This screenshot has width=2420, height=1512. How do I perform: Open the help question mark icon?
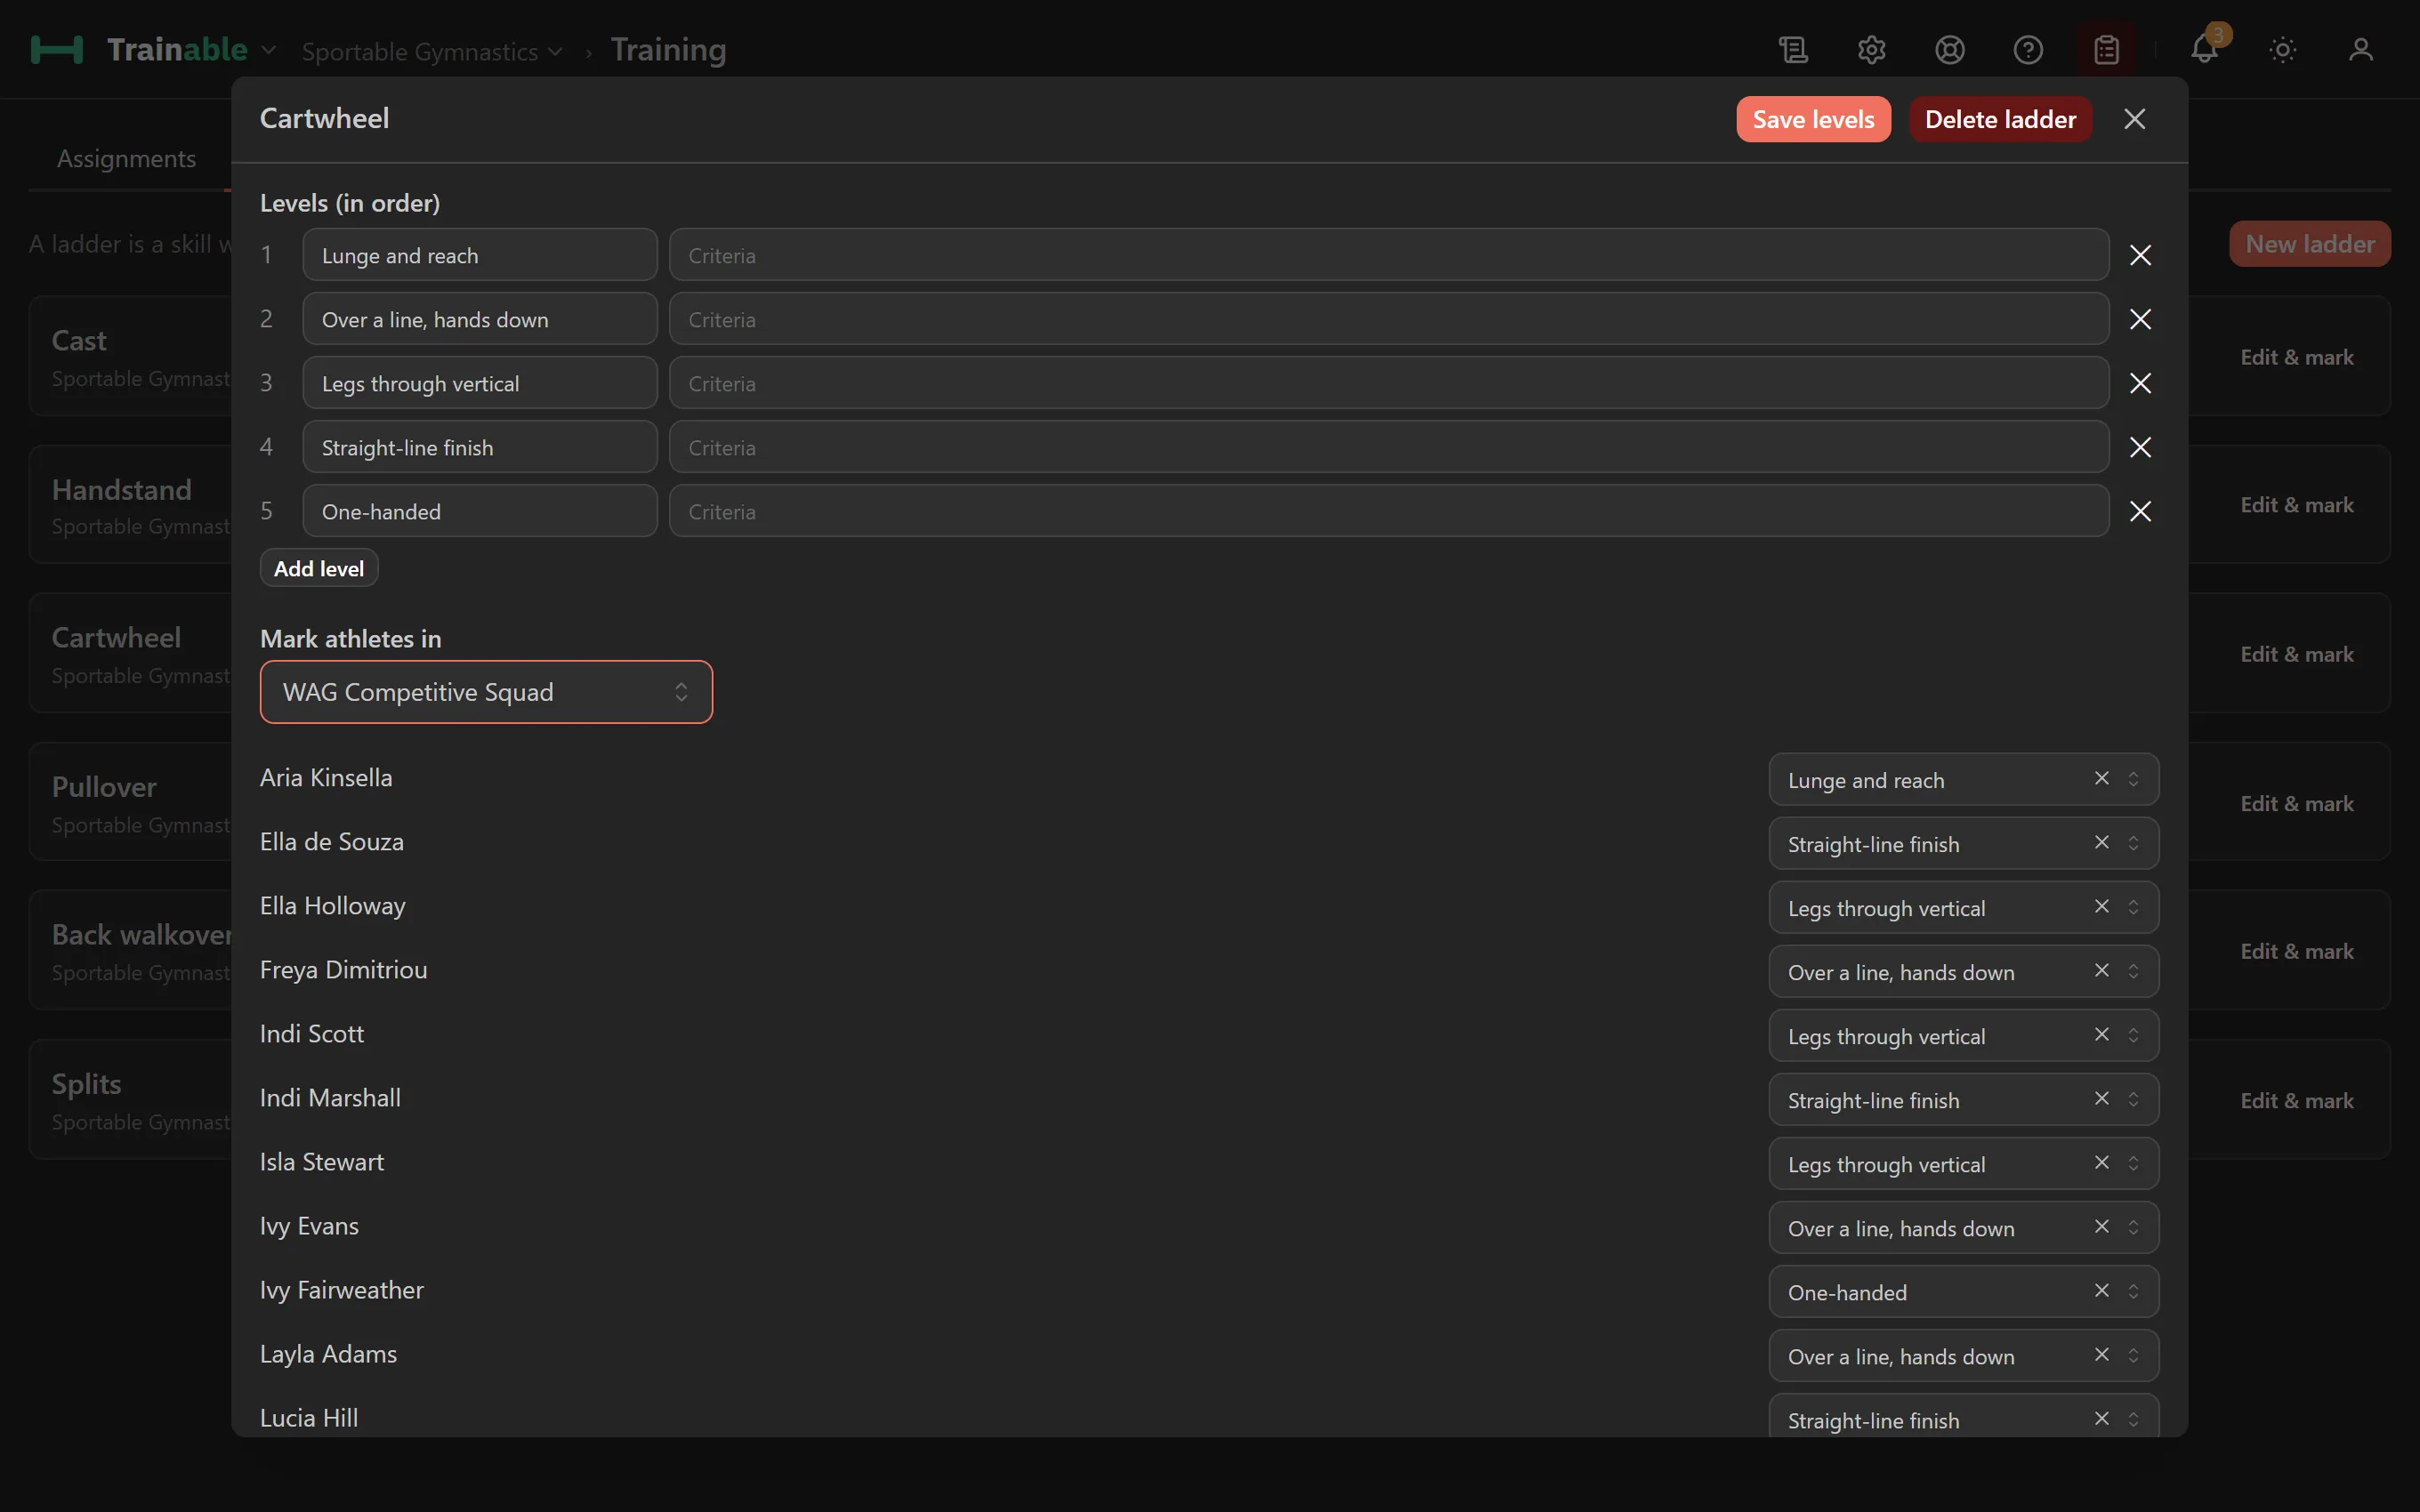(x=2028, y=50)
